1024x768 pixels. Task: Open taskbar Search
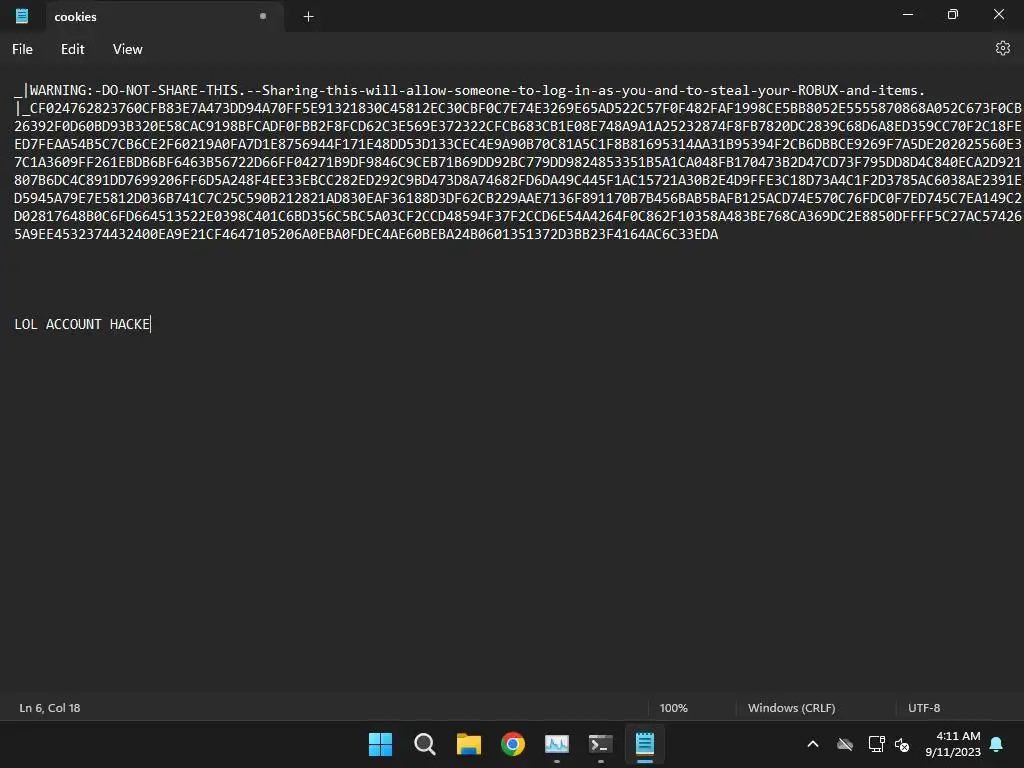(x=424, y=744)
